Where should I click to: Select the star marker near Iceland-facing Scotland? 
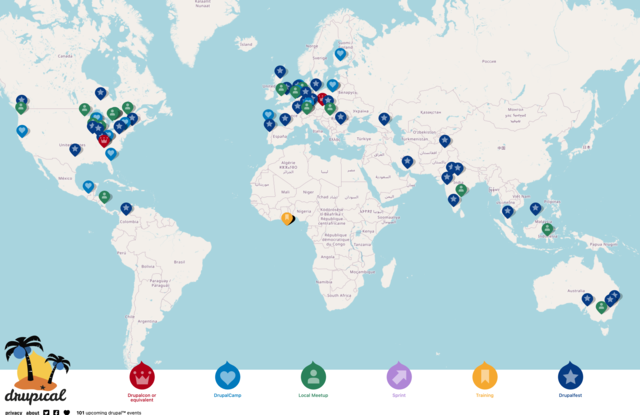click(280, 72)
